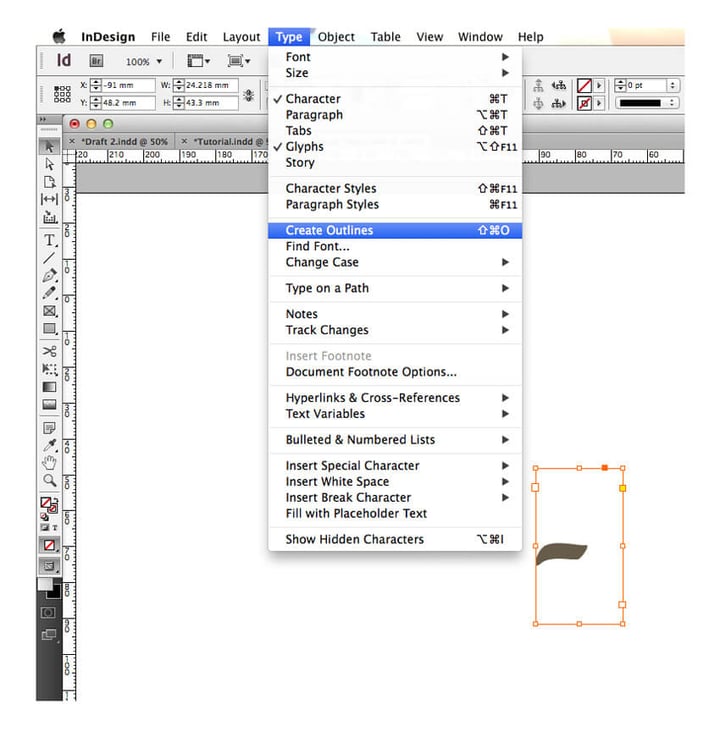The width and height of the screenshot is (720, 737).
Task: Select the Gradient Swatch tool
Action: tap(49, 387)
